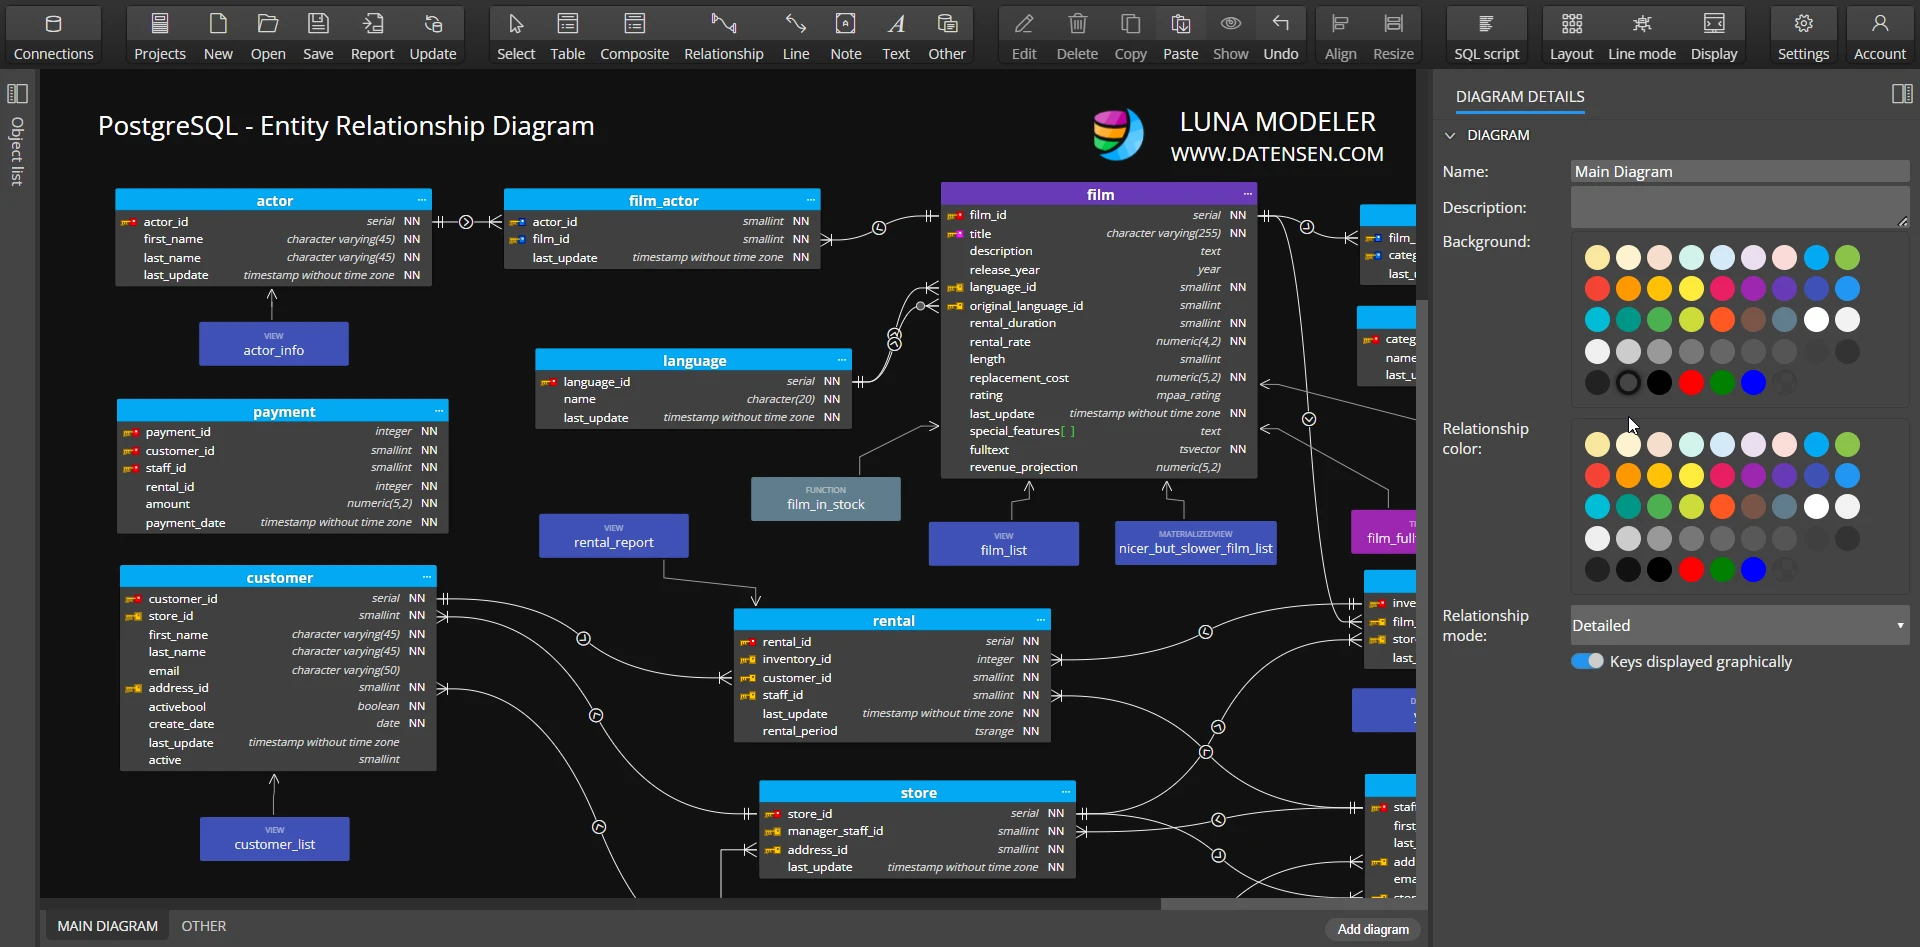Open the Object list sidebar
1920x947 pixels.
(x=17, y=93)
